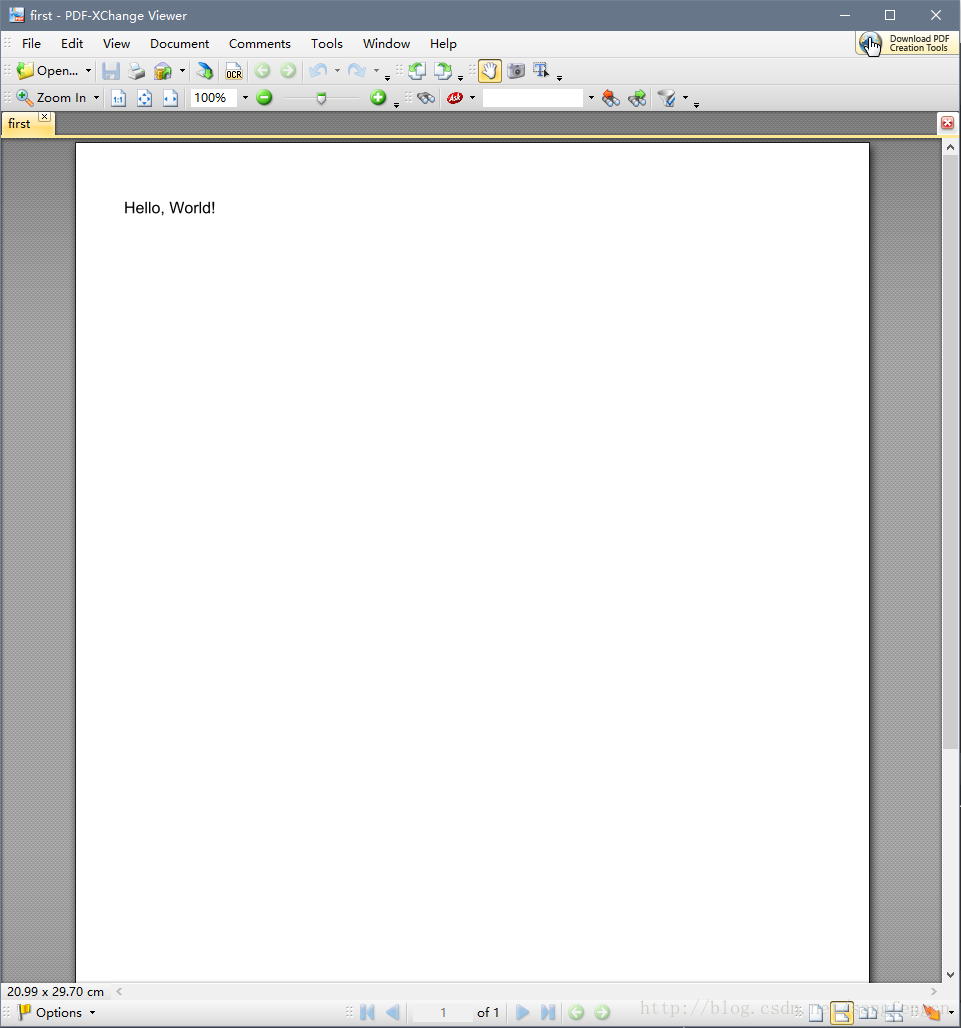
Task: Open the Edit menu
Action: (72, 43)
